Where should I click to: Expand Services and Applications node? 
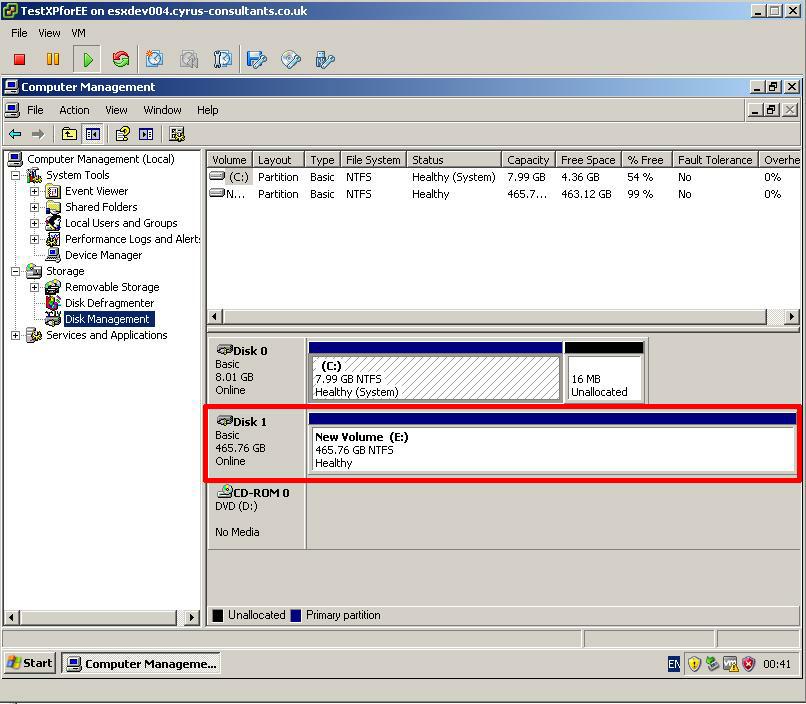pyautogui.click(x=16, y=335)
